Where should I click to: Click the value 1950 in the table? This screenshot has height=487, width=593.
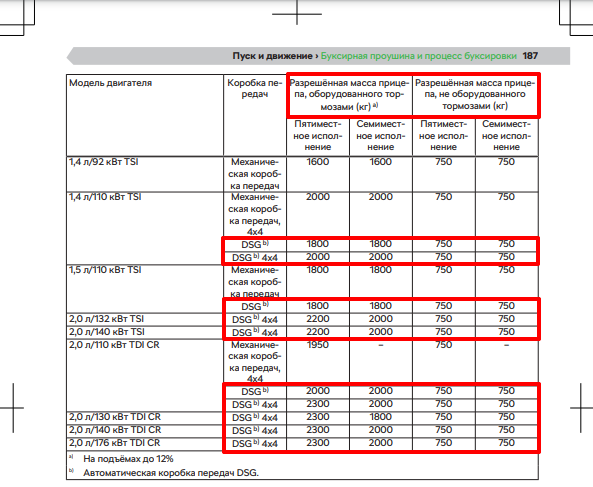pos(318,345)
